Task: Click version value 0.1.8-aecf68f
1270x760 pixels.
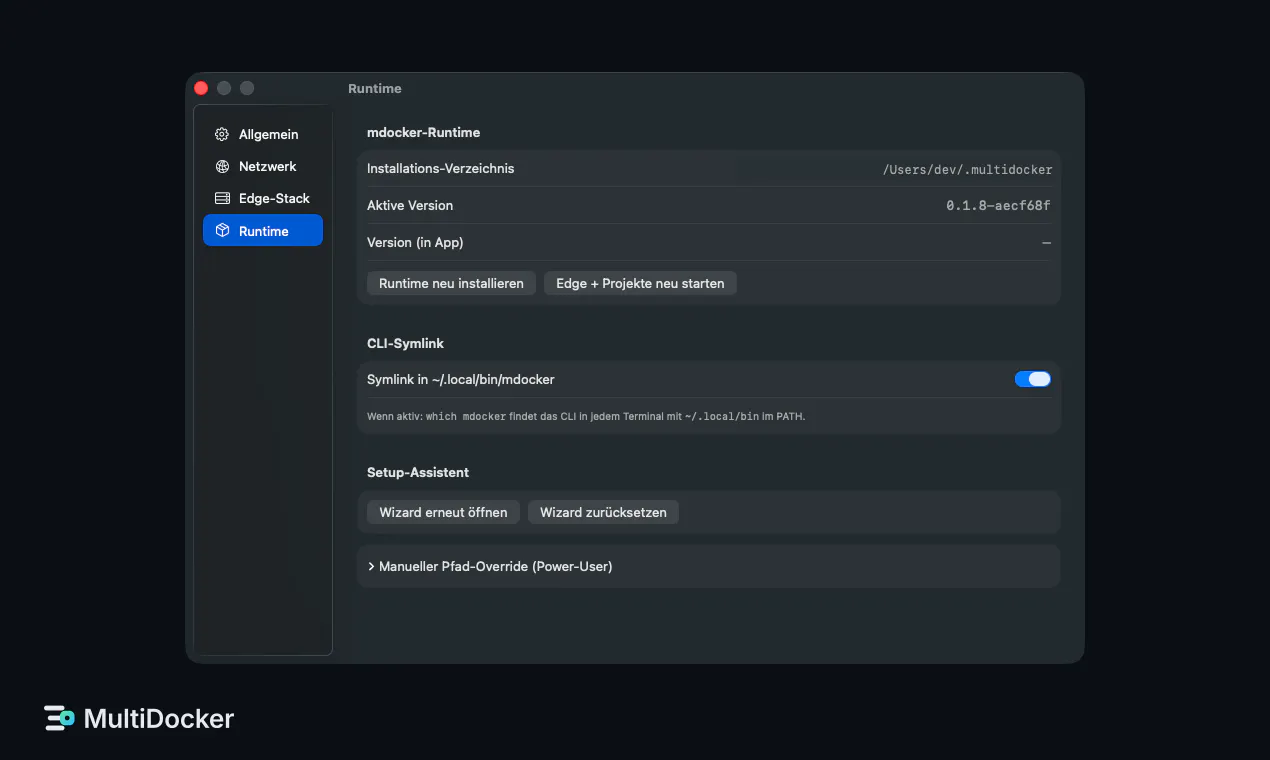Action: tap(998, 206)
